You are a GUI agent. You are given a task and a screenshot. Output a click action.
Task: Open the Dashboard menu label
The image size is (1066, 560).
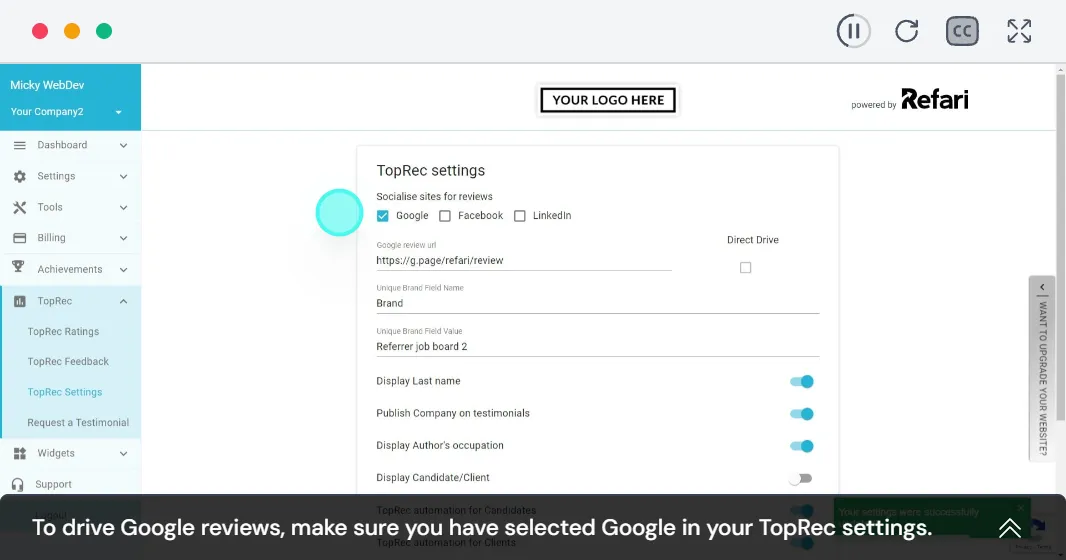coord(62,145)
